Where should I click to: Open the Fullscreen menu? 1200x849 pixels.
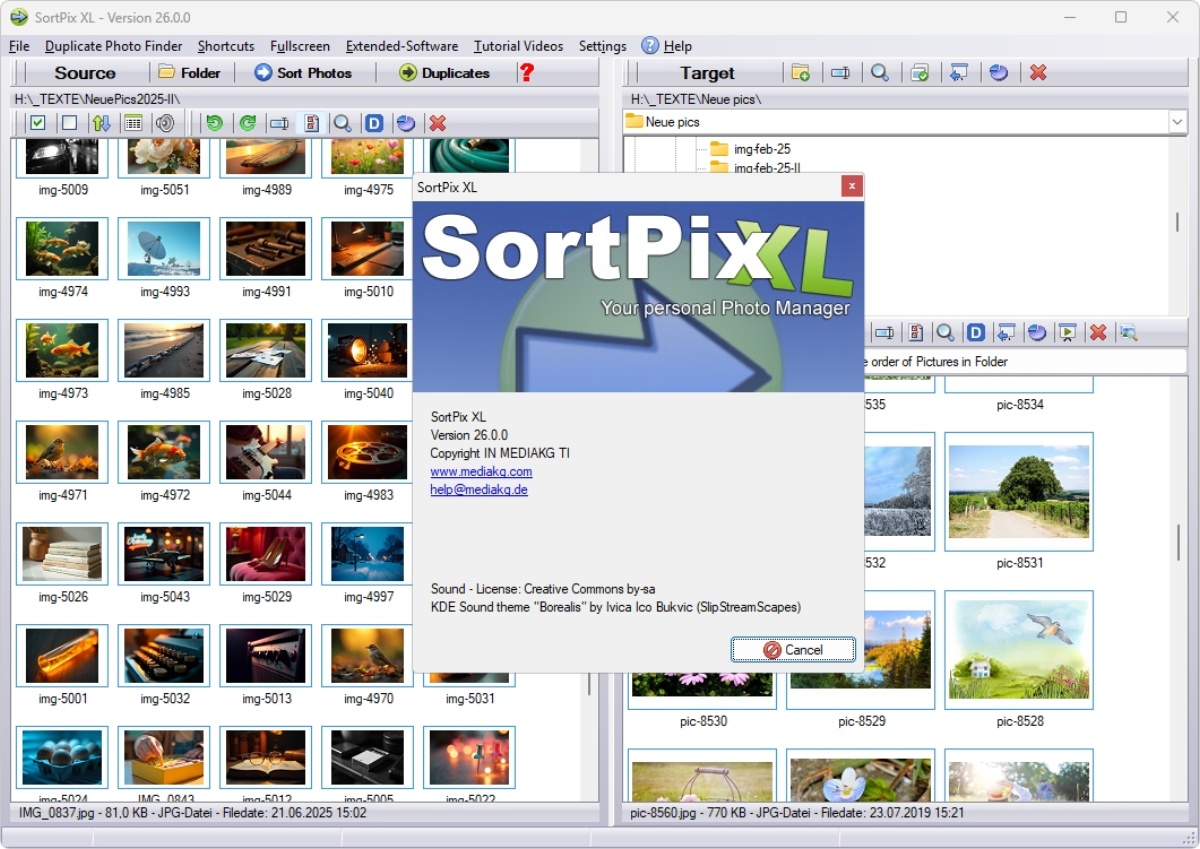(x=300, y=46)
